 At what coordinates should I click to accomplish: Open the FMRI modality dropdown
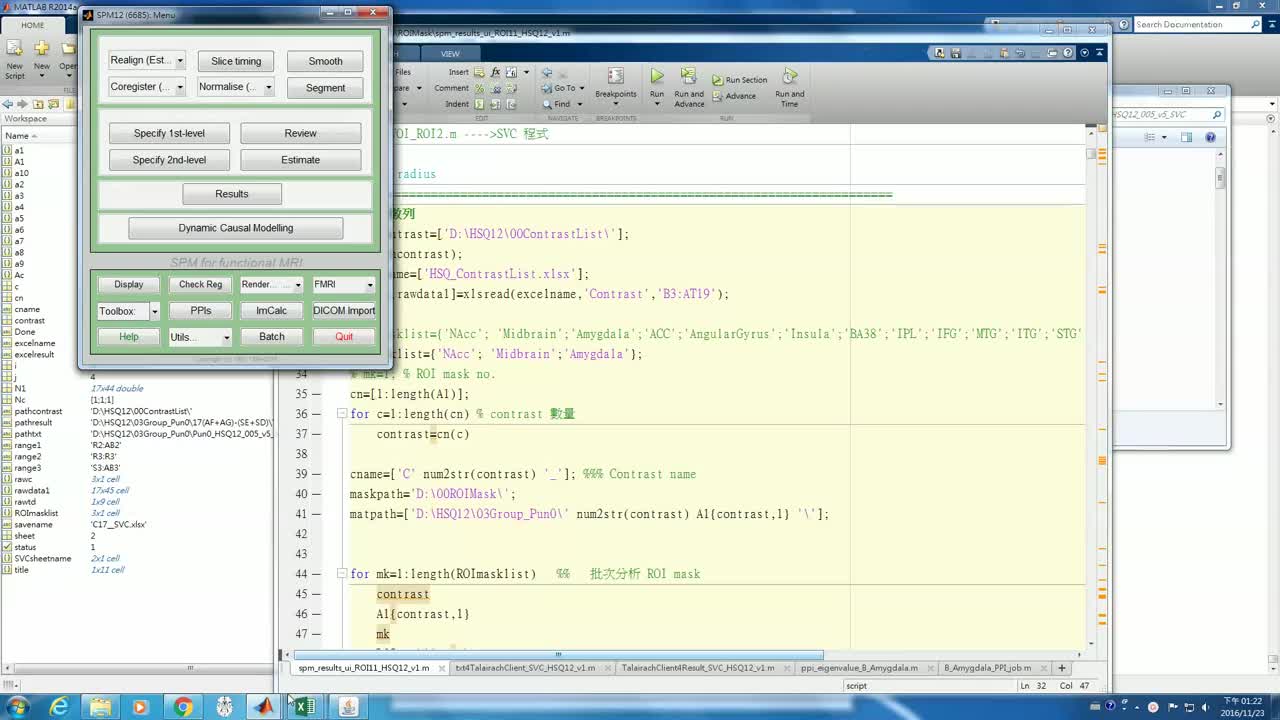tap(344, 285)
